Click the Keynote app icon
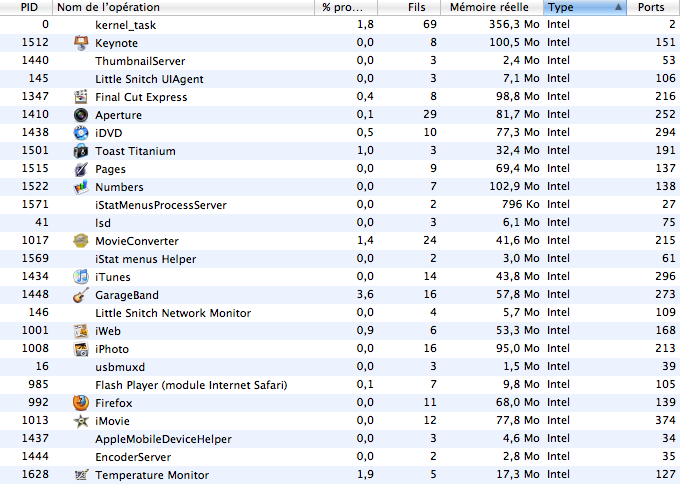 click(81, 43)
